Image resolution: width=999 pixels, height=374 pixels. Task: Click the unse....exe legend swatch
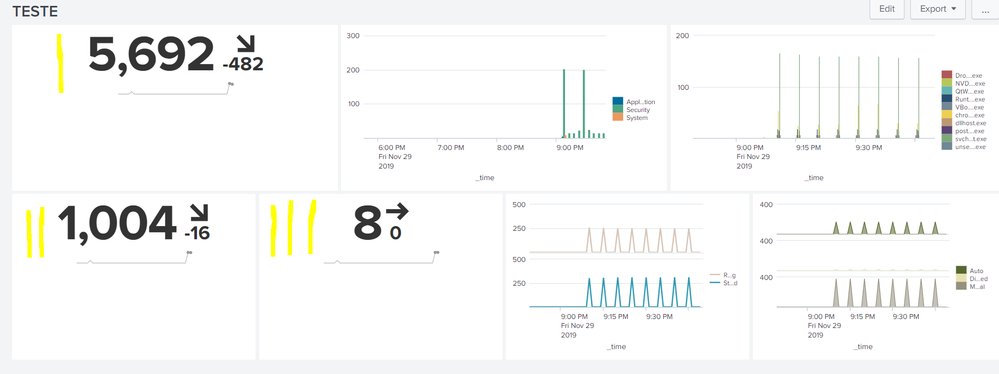click(947, 146)
